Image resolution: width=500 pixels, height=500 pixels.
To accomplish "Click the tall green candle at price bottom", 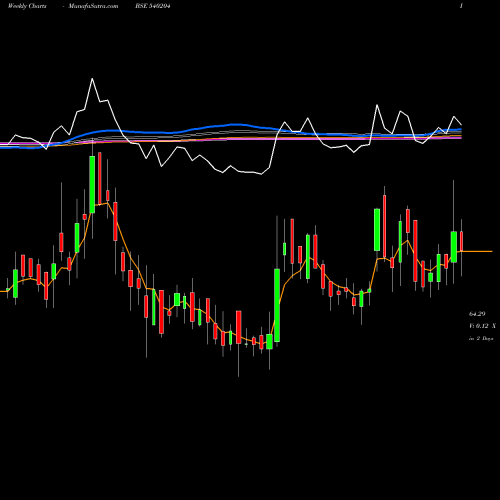I will [x=277, y=305].
